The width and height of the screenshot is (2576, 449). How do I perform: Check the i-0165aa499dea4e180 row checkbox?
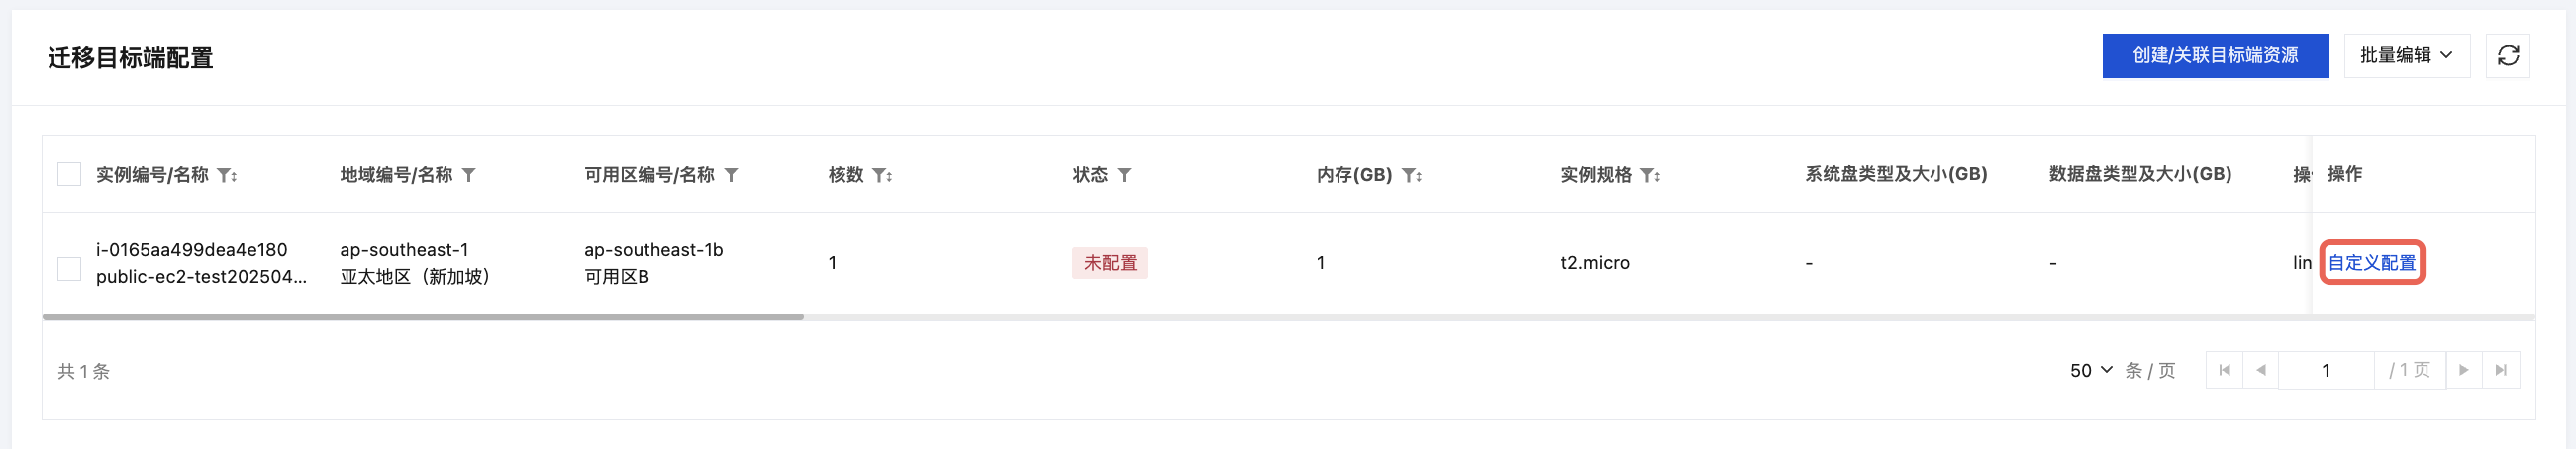(x=69, y=268)
